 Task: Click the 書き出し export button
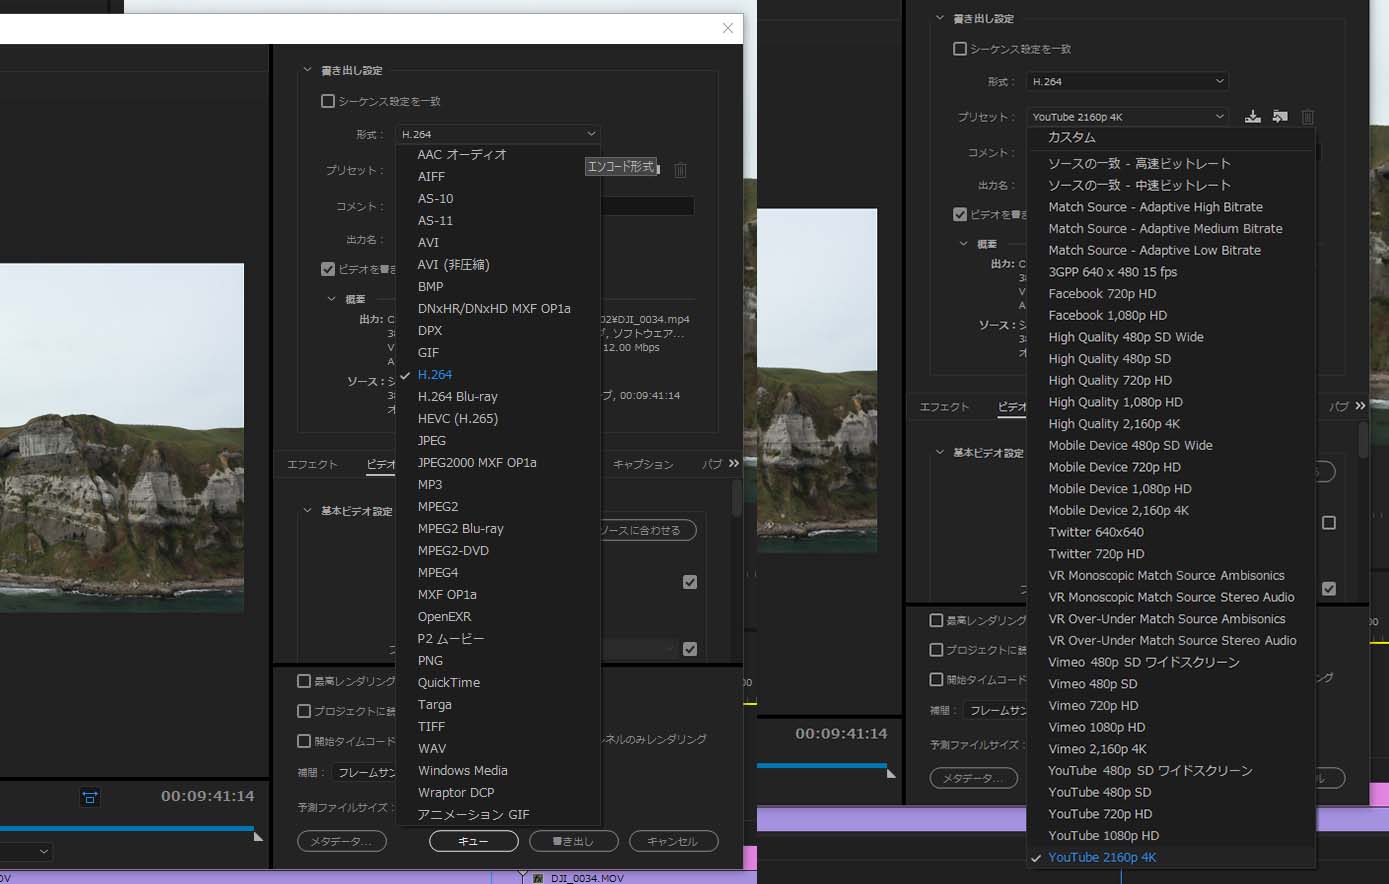574,842
